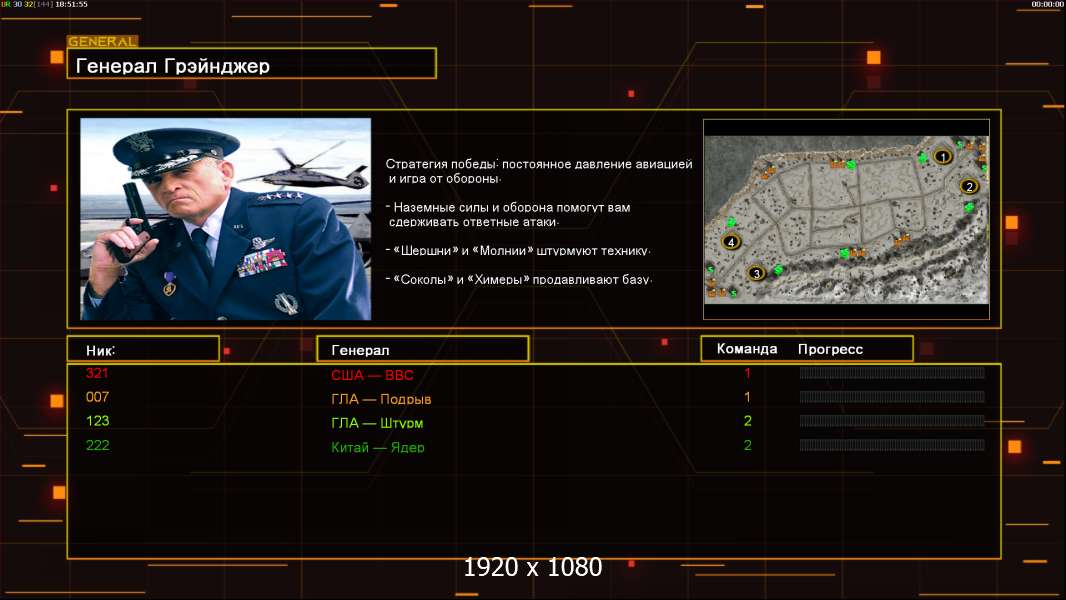Click the Китай — Ядер general entry
This screenshot has height=600, width=1066.
point(378,447)
